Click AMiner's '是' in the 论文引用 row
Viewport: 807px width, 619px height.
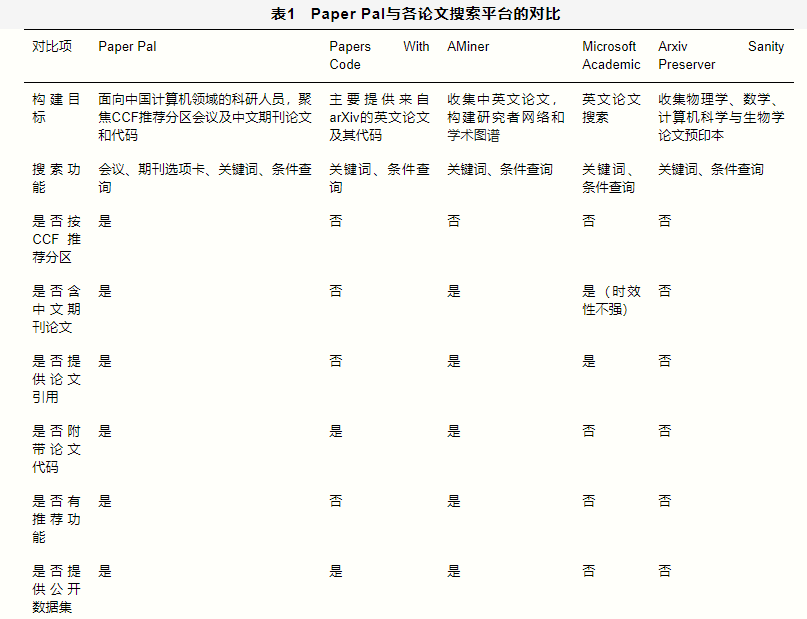click(453, 361)
